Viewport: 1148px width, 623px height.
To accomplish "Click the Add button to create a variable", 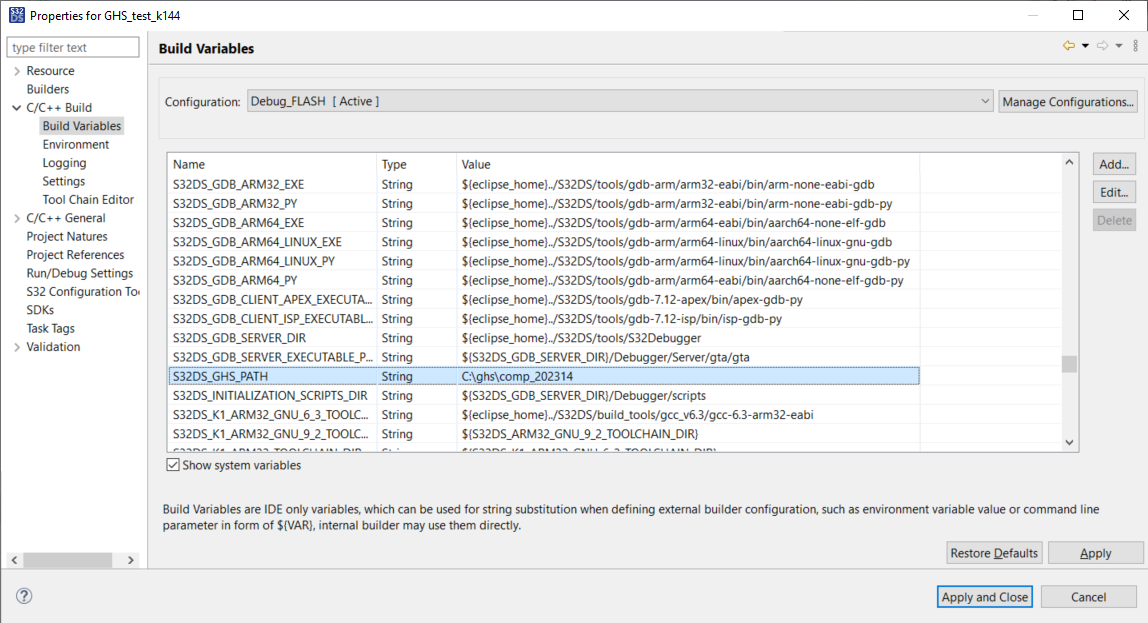I will (1114, 164).
